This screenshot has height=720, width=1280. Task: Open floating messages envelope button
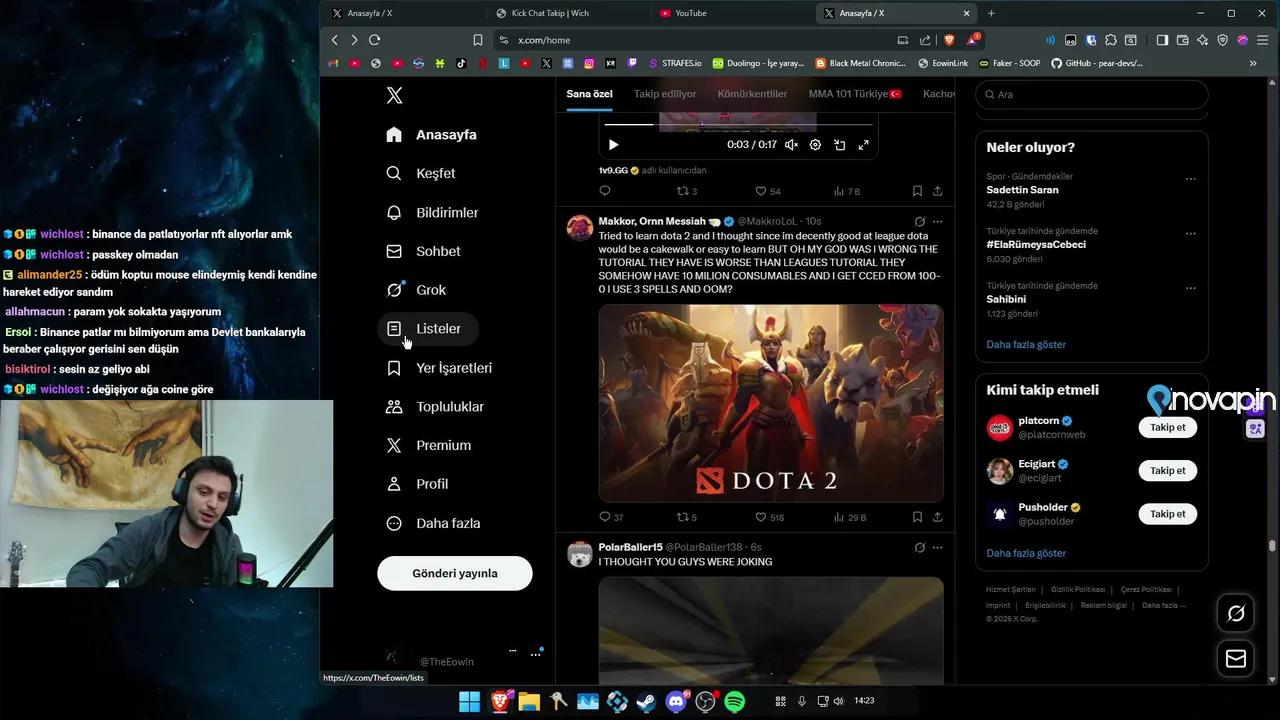coord(1235,658)
